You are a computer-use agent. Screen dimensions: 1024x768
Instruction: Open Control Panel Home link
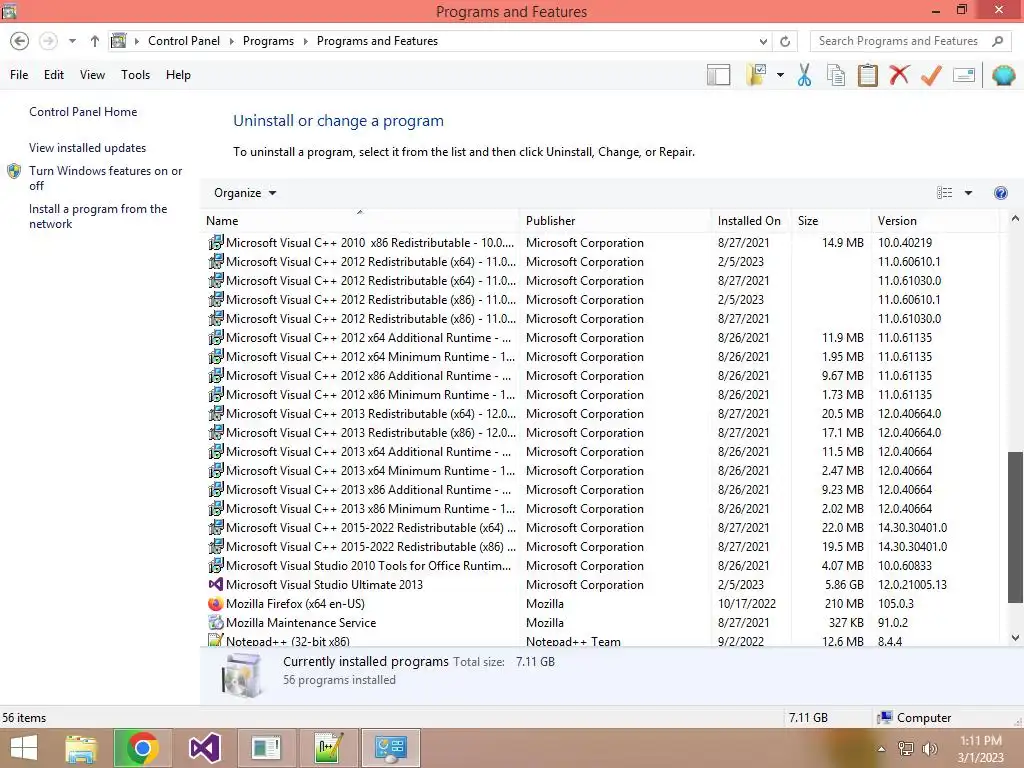pyautogui.click(x=83, y=112)
